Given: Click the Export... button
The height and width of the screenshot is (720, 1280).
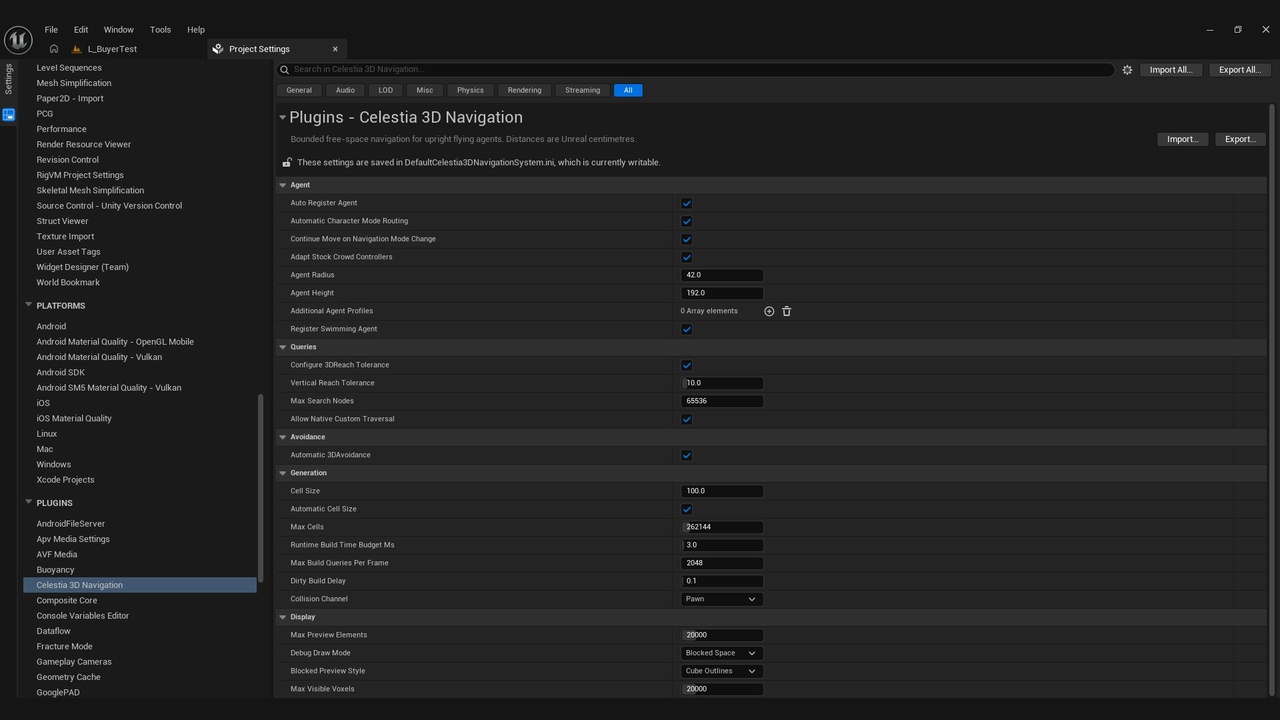Looking at the screenshot, I should 1240,139.
